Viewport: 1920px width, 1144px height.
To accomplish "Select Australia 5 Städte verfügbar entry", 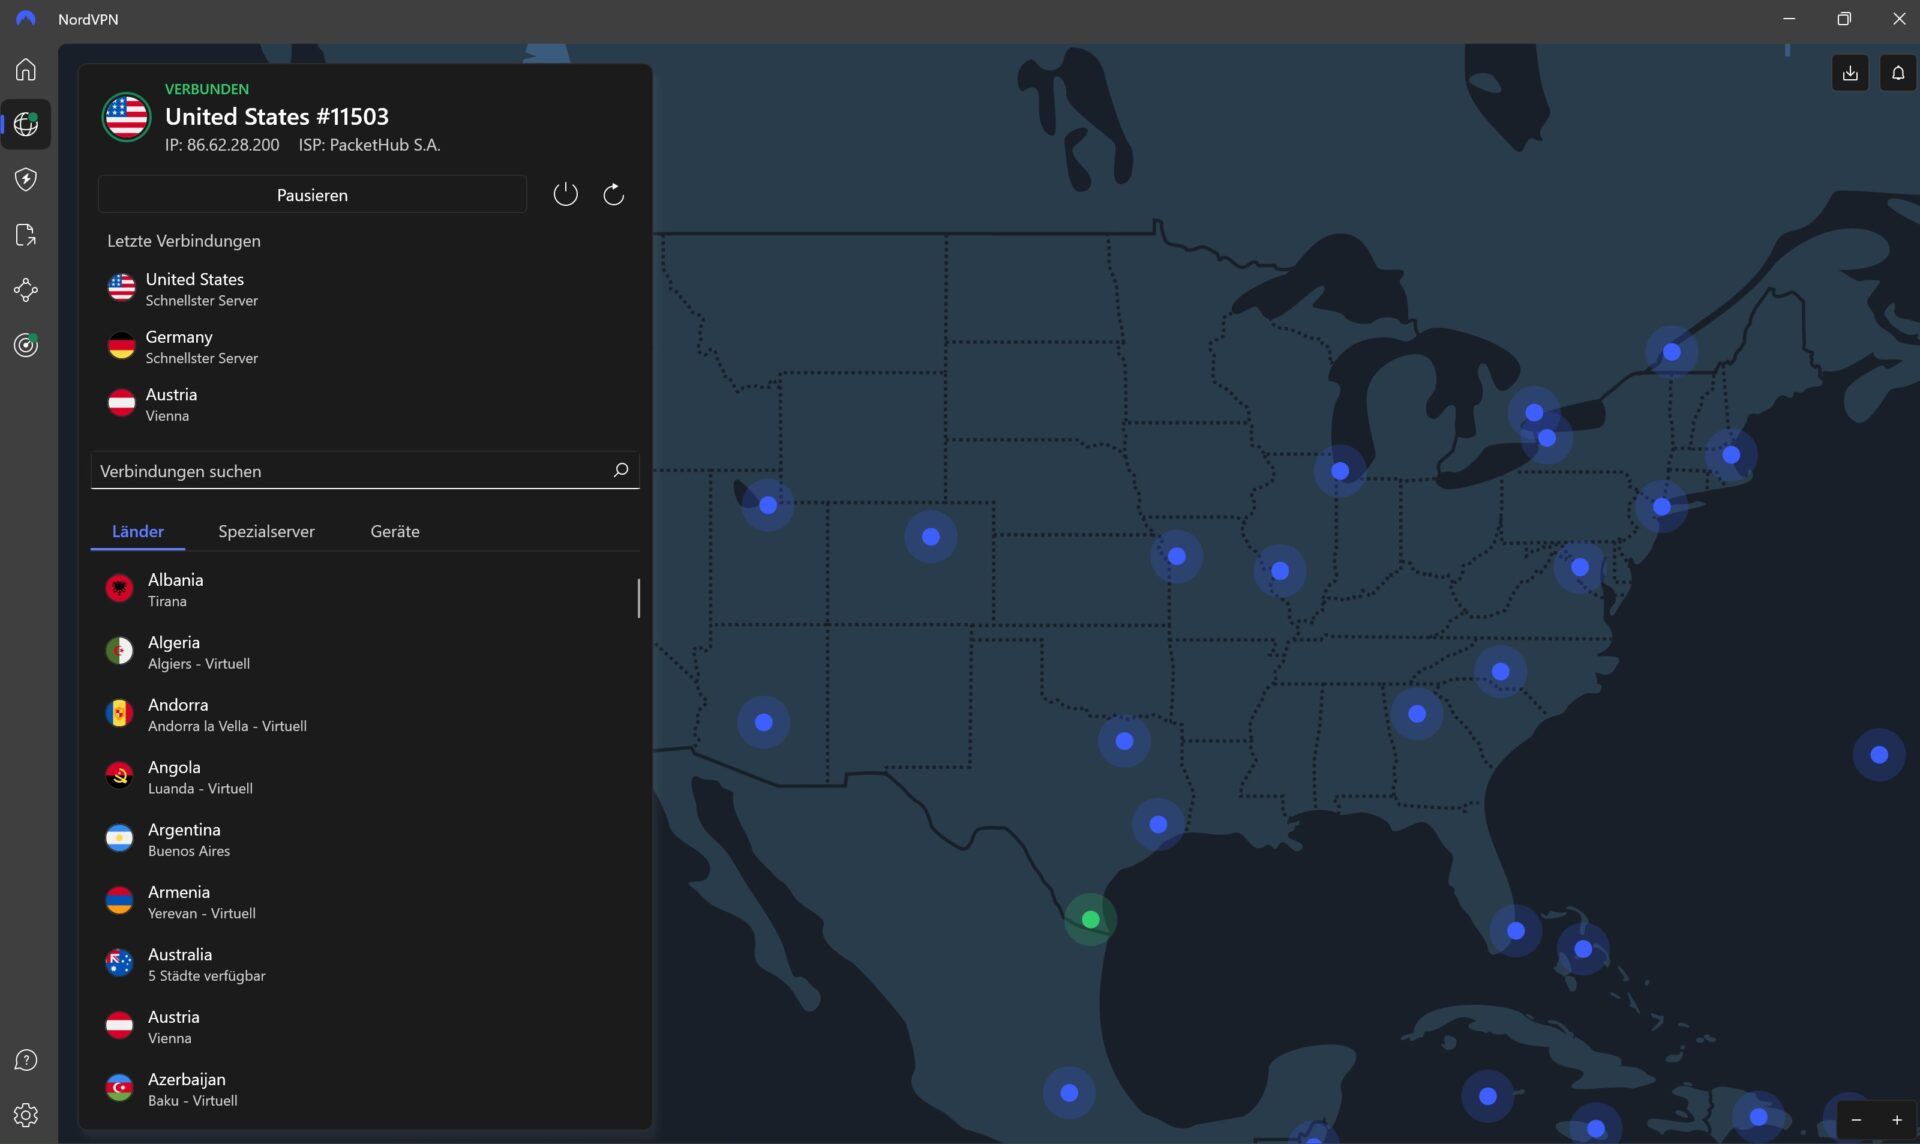I will tap(365, 964).
